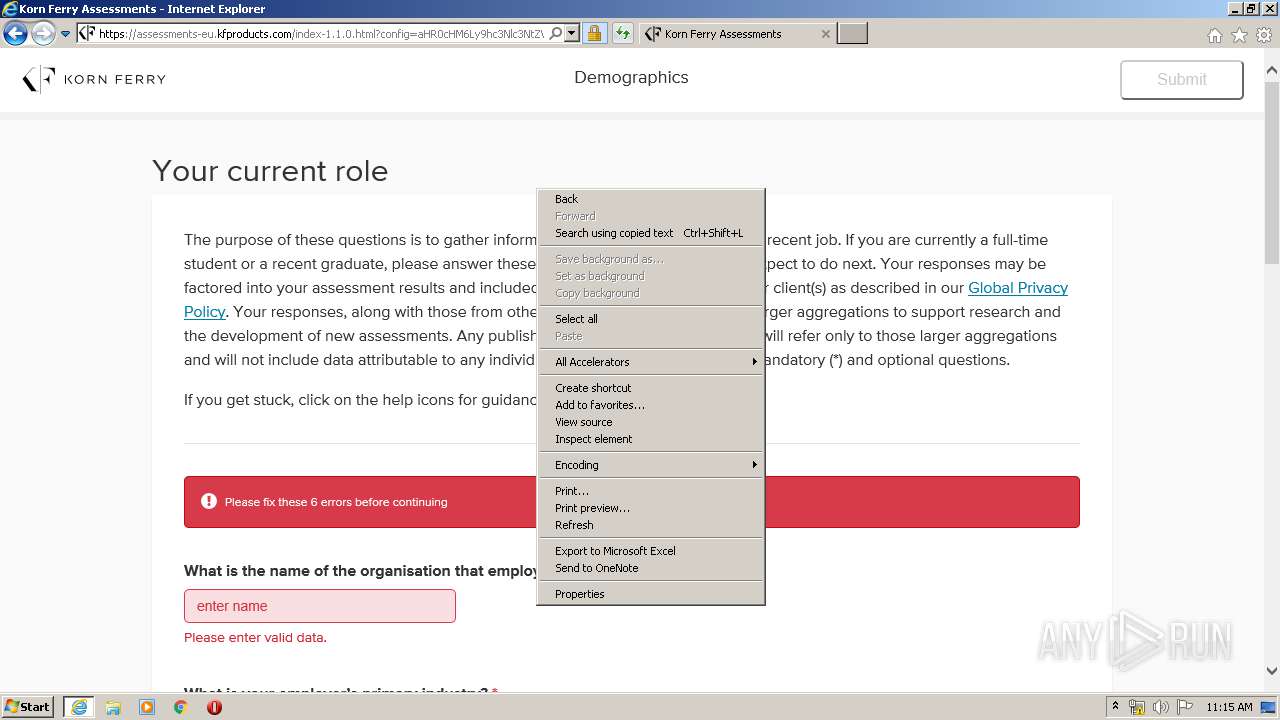
Task: Open Favorites star icon
Action: tap(1239, 35)
